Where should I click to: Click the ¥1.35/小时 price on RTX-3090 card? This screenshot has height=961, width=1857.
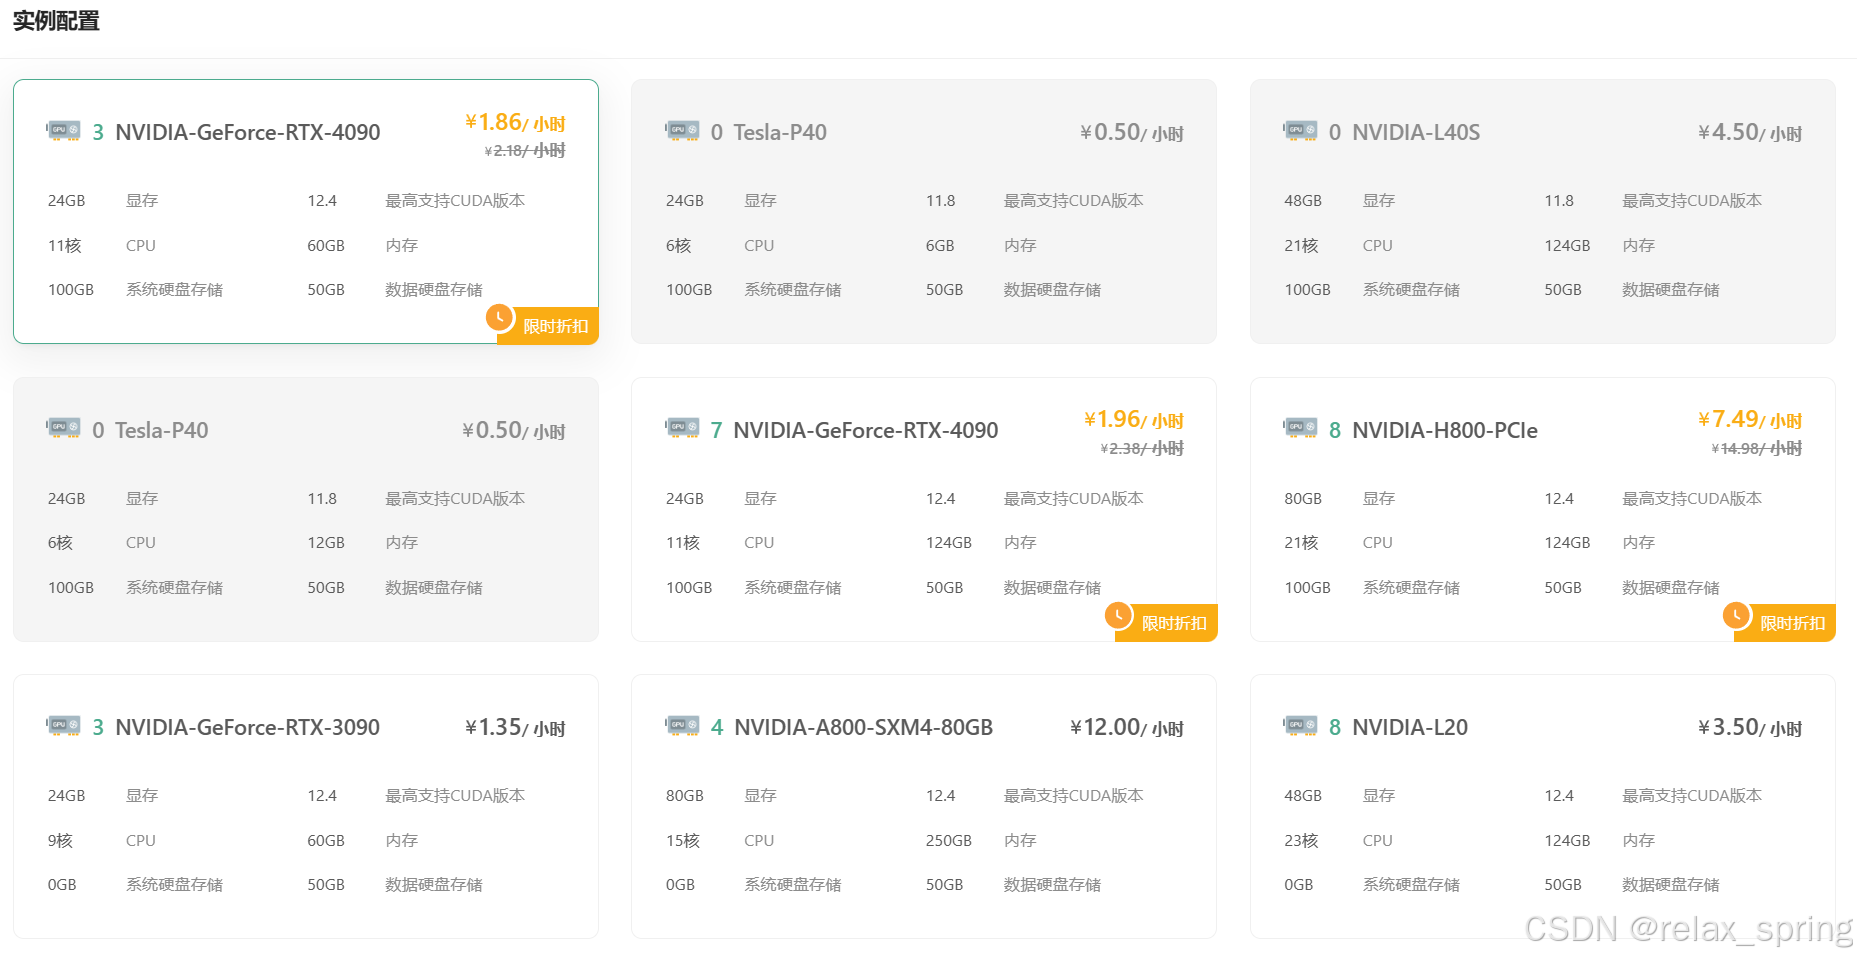click(515, 727)
